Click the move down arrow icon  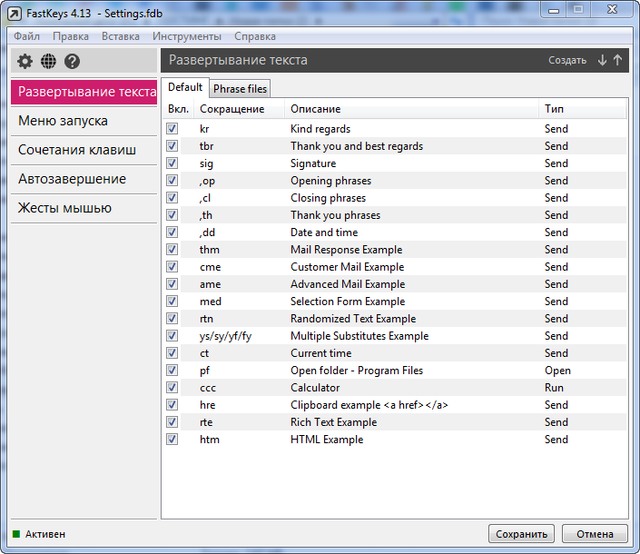[x=602, y=60]
